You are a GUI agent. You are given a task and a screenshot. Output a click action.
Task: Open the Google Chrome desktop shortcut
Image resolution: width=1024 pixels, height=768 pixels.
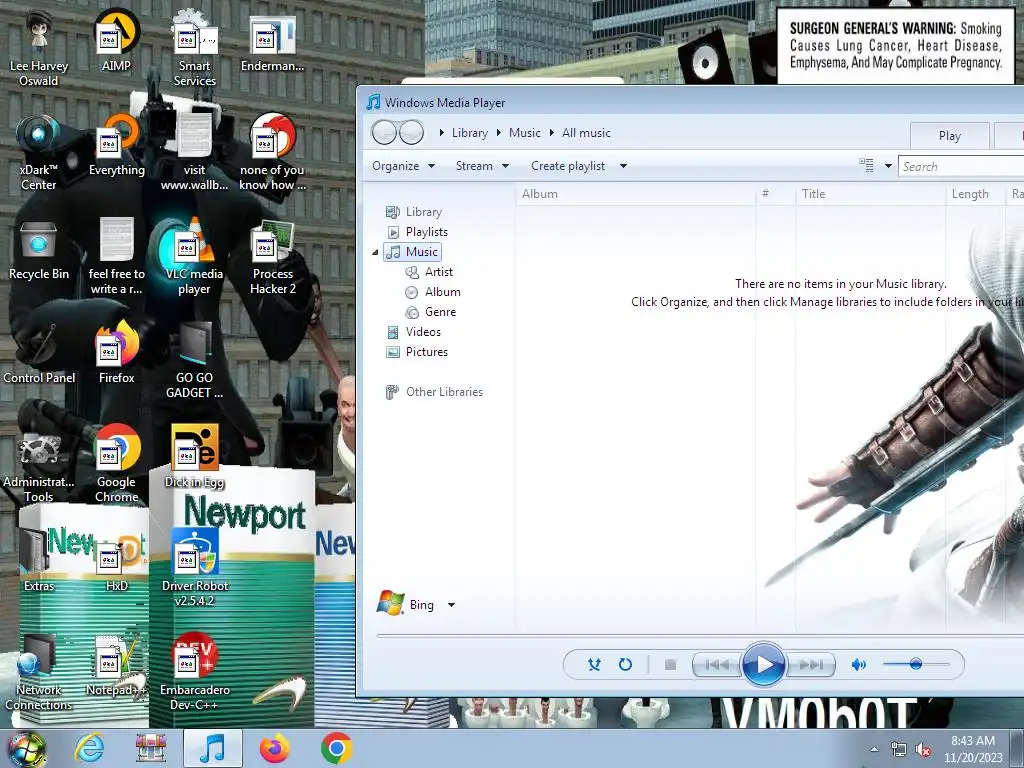[x=116, y=464]
